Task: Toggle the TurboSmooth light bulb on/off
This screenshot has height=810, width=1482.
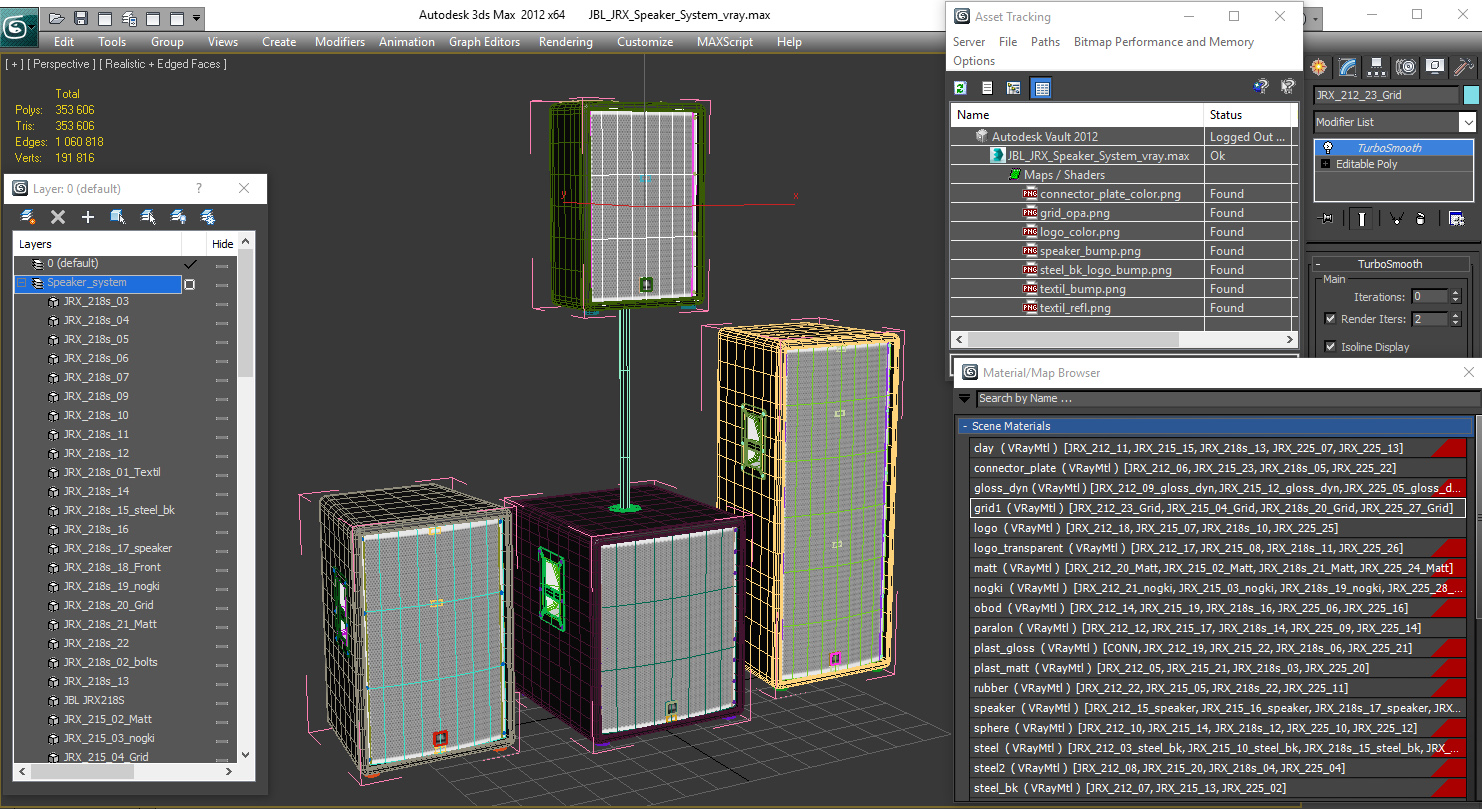Action: coord(1327,148)
